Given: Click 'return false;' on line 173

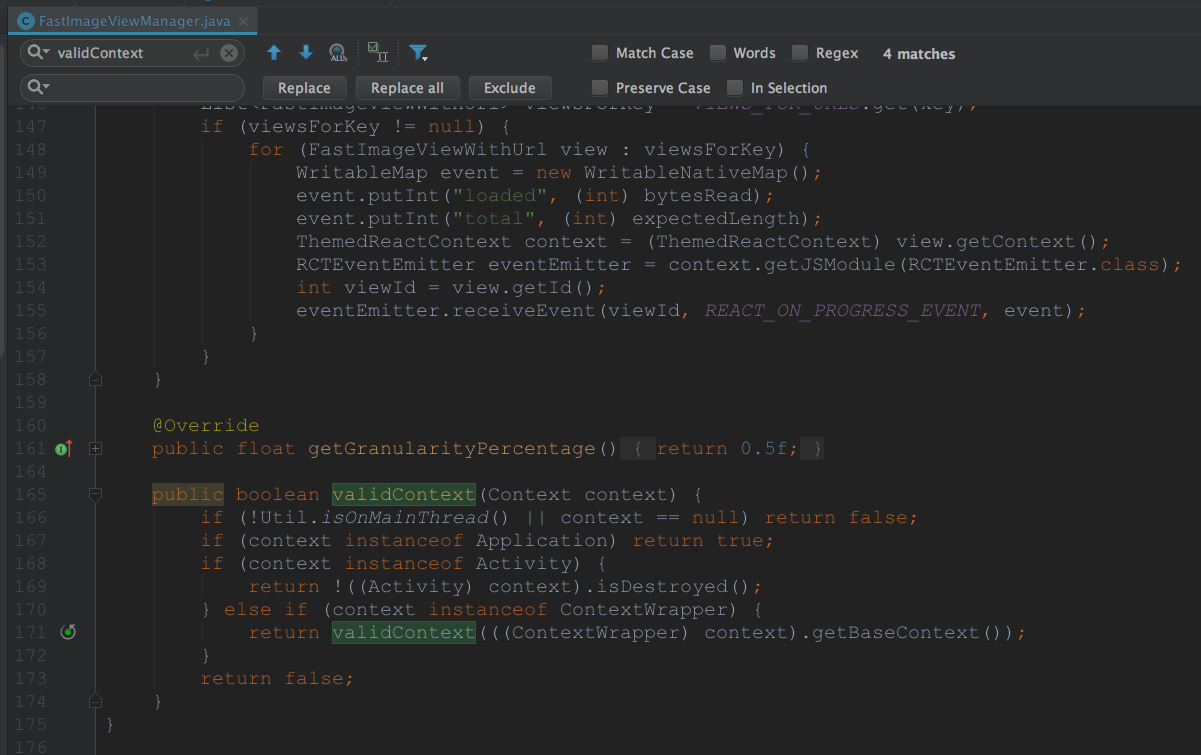Looking at the screenshot, I should (x=278, y=679).
